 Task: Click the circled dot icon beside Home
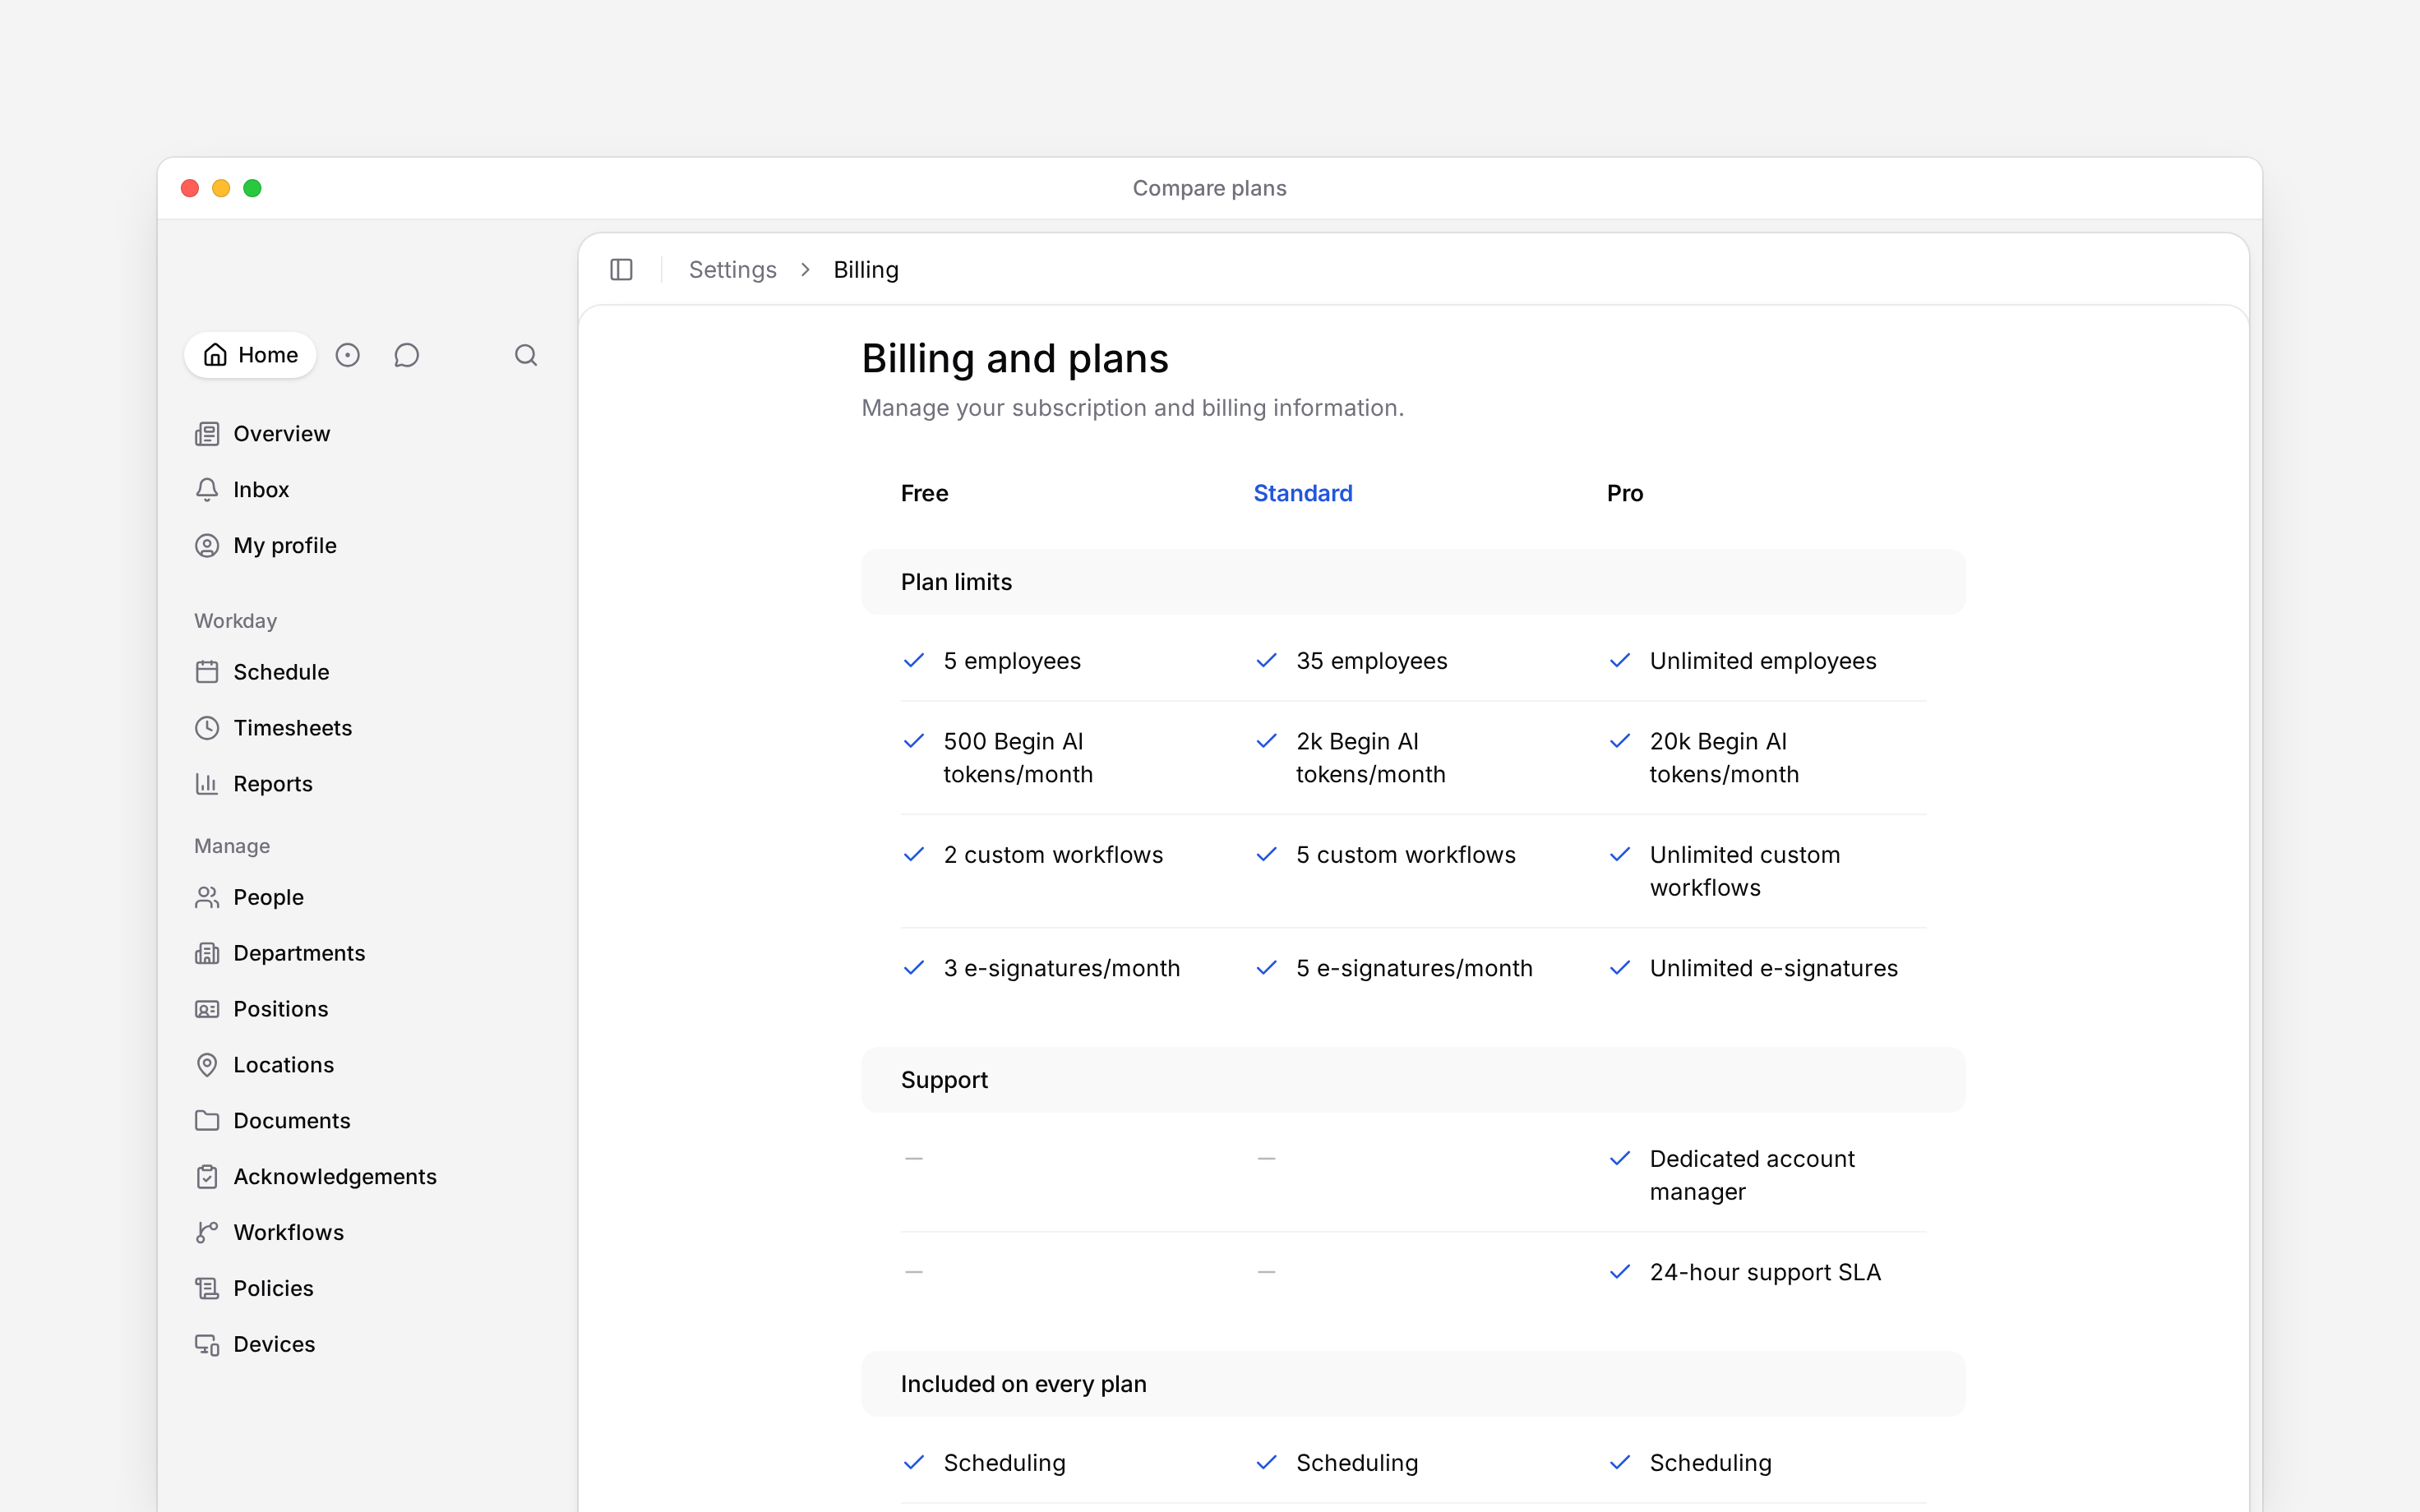[347, 355]
